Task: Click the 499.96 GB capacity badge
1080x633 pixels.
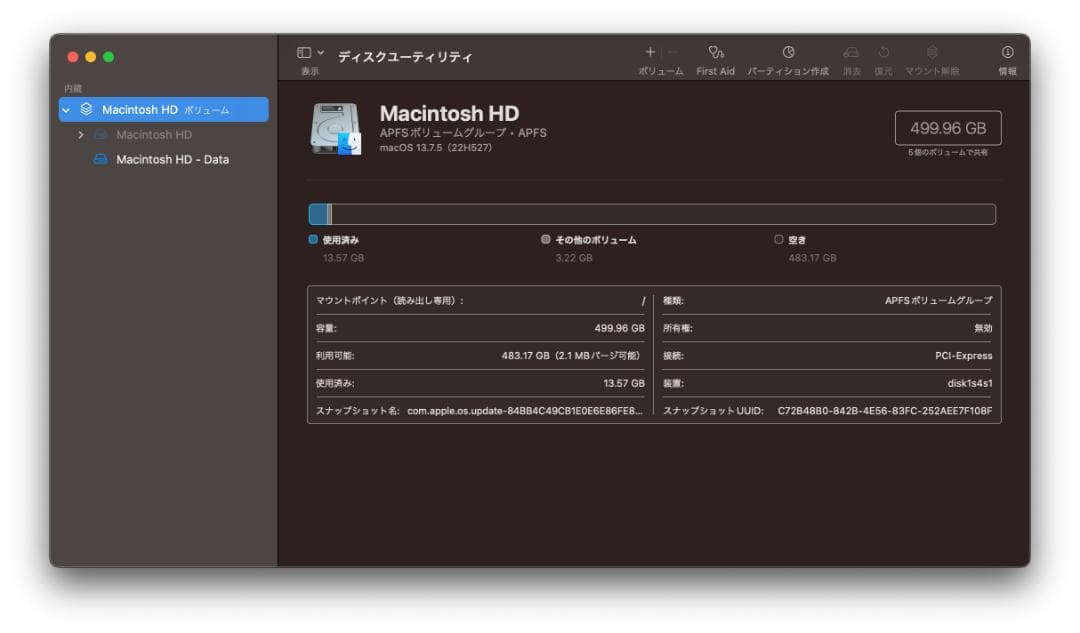Action: coord(947,128)
